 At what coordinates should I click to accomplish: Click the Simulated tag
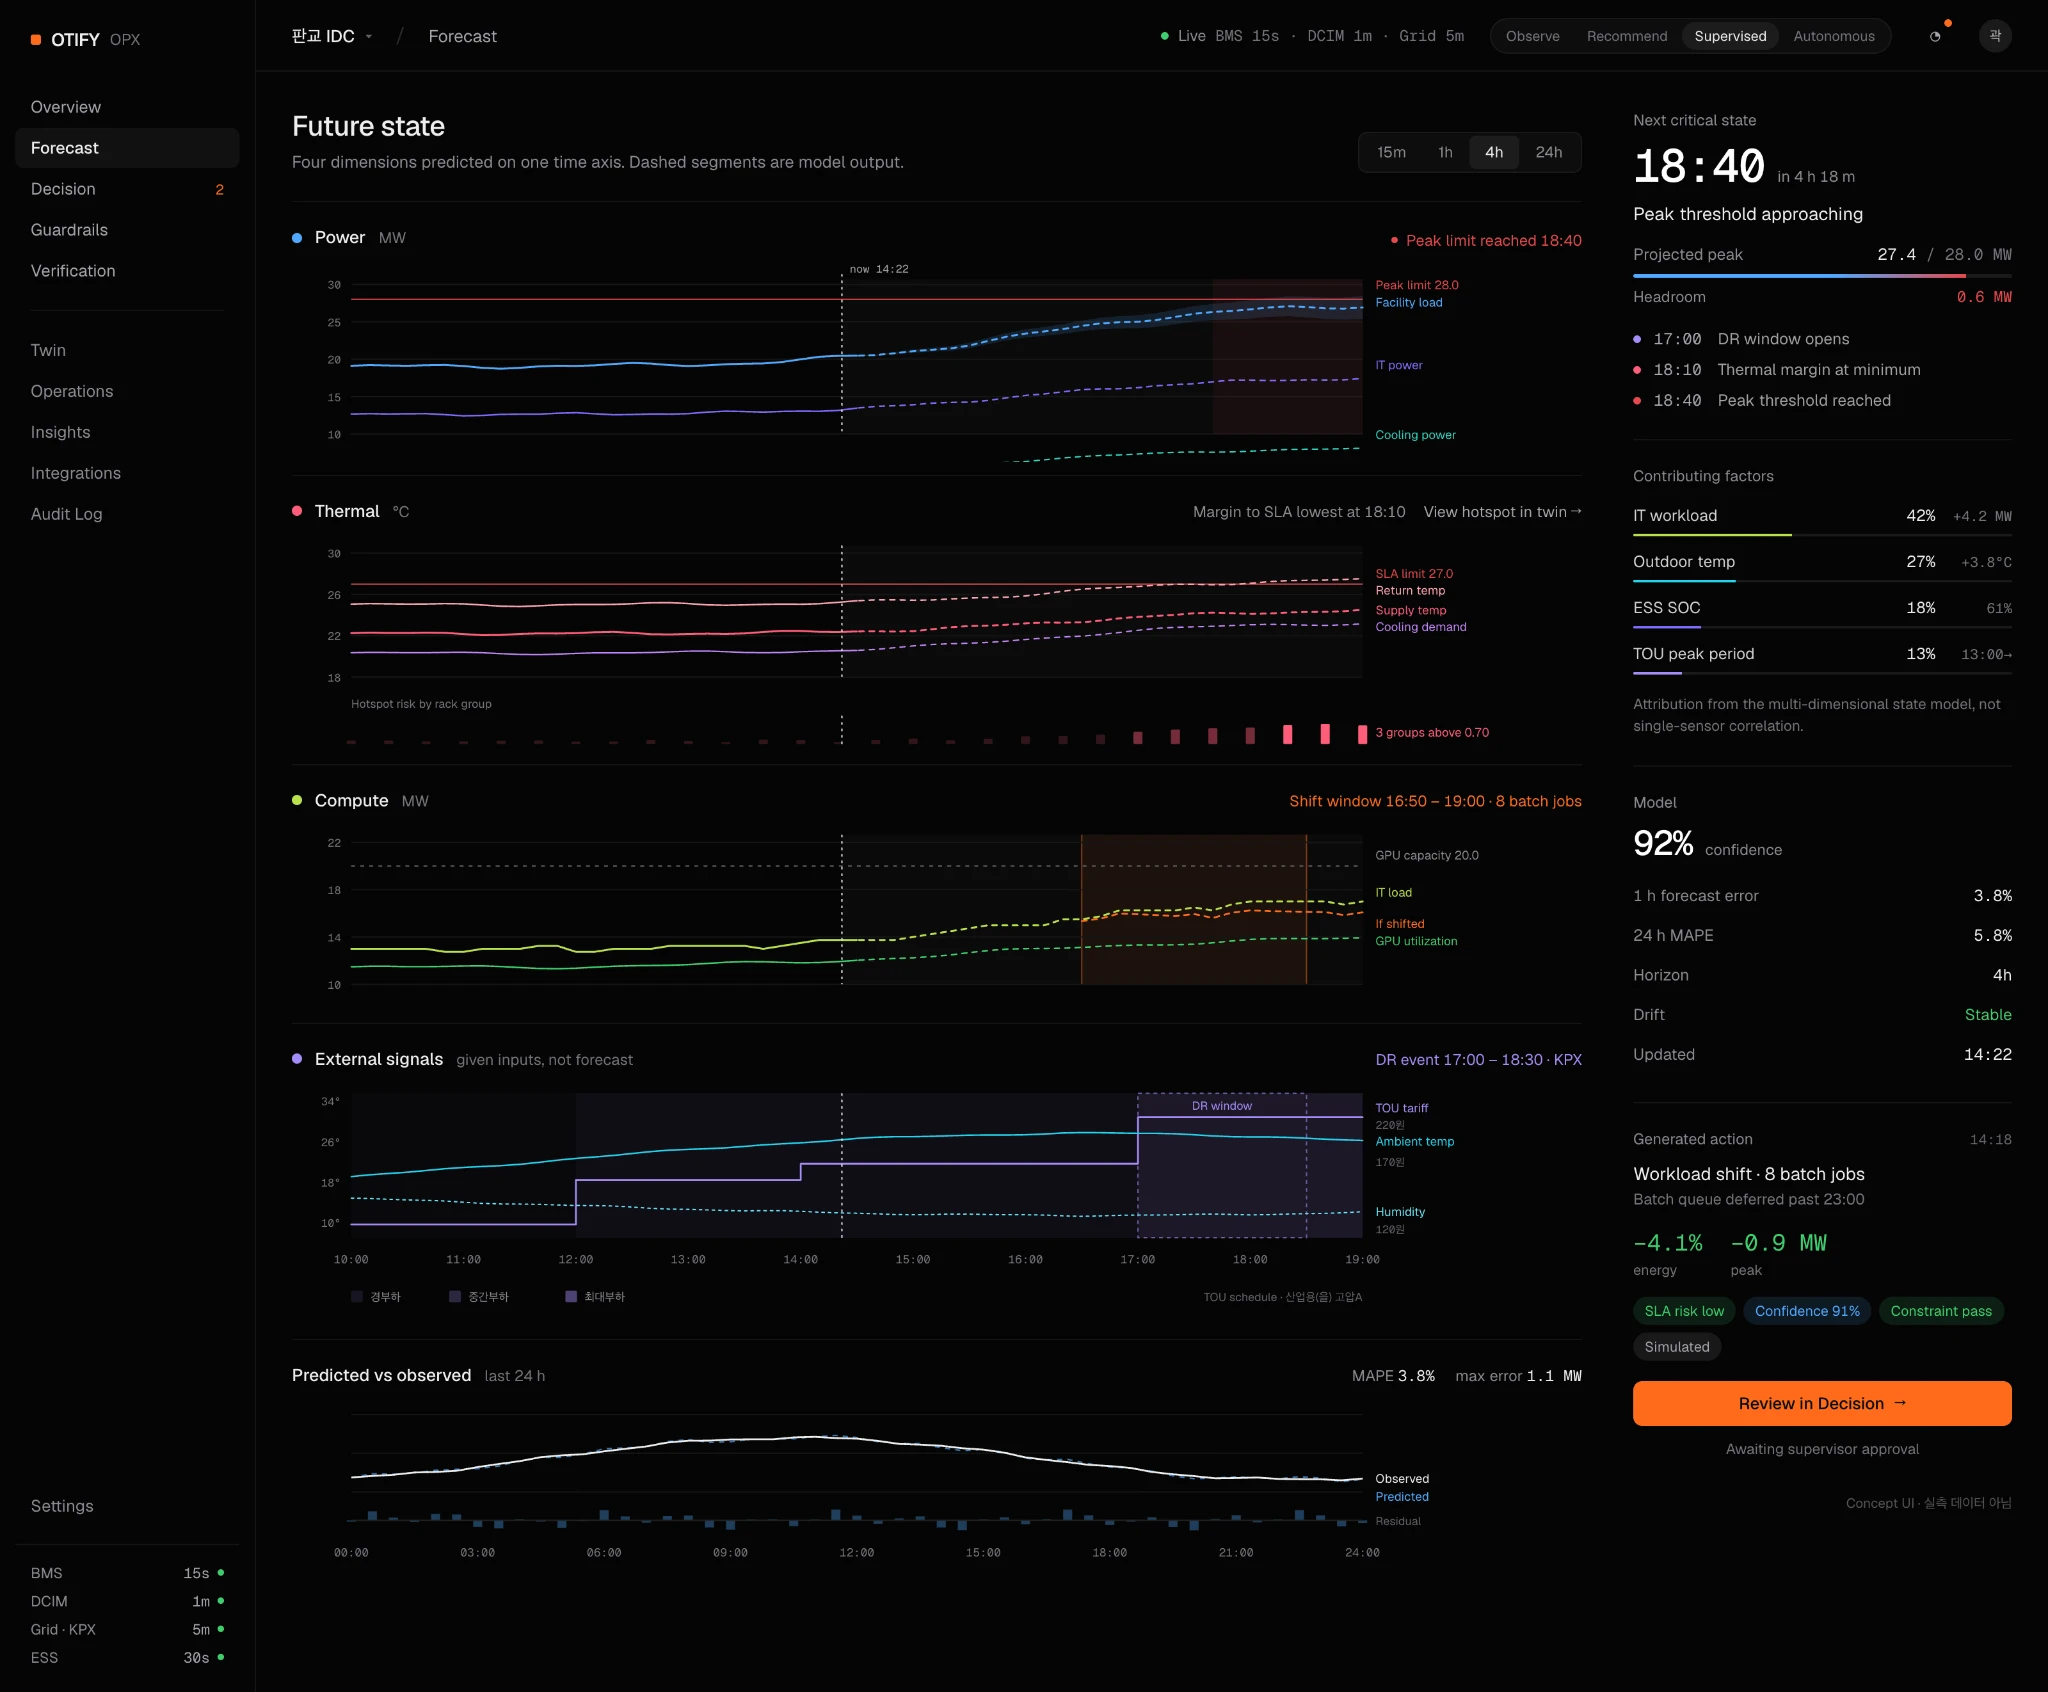point(1677,1347)
